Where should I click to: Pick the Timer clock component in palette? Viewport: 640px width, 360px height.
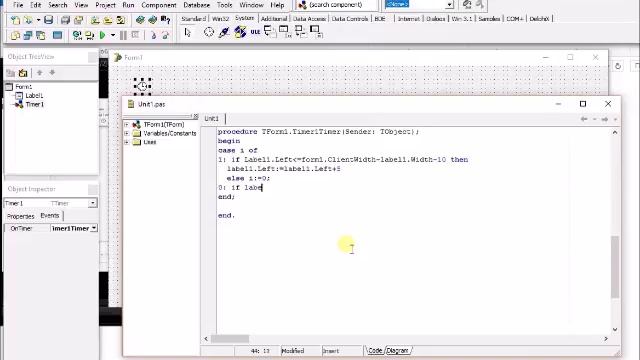(x=209, y=32)
